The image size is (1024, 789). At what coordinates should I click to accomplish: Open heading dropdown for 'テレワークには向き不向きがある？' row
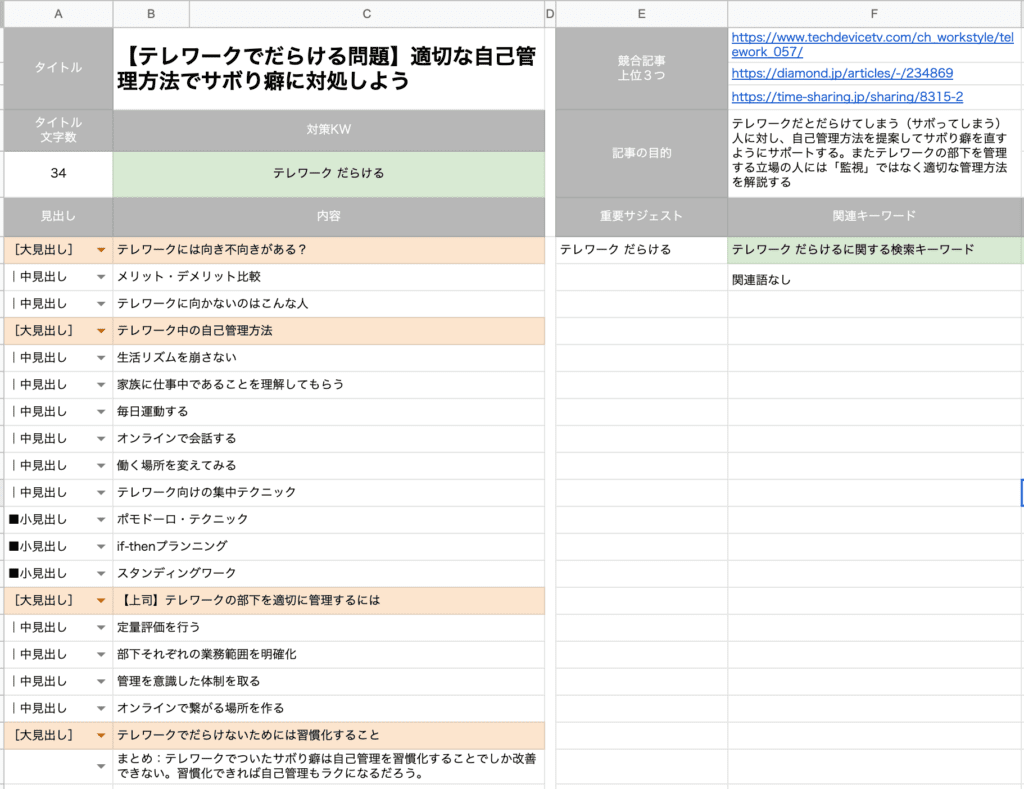(100, 250)
